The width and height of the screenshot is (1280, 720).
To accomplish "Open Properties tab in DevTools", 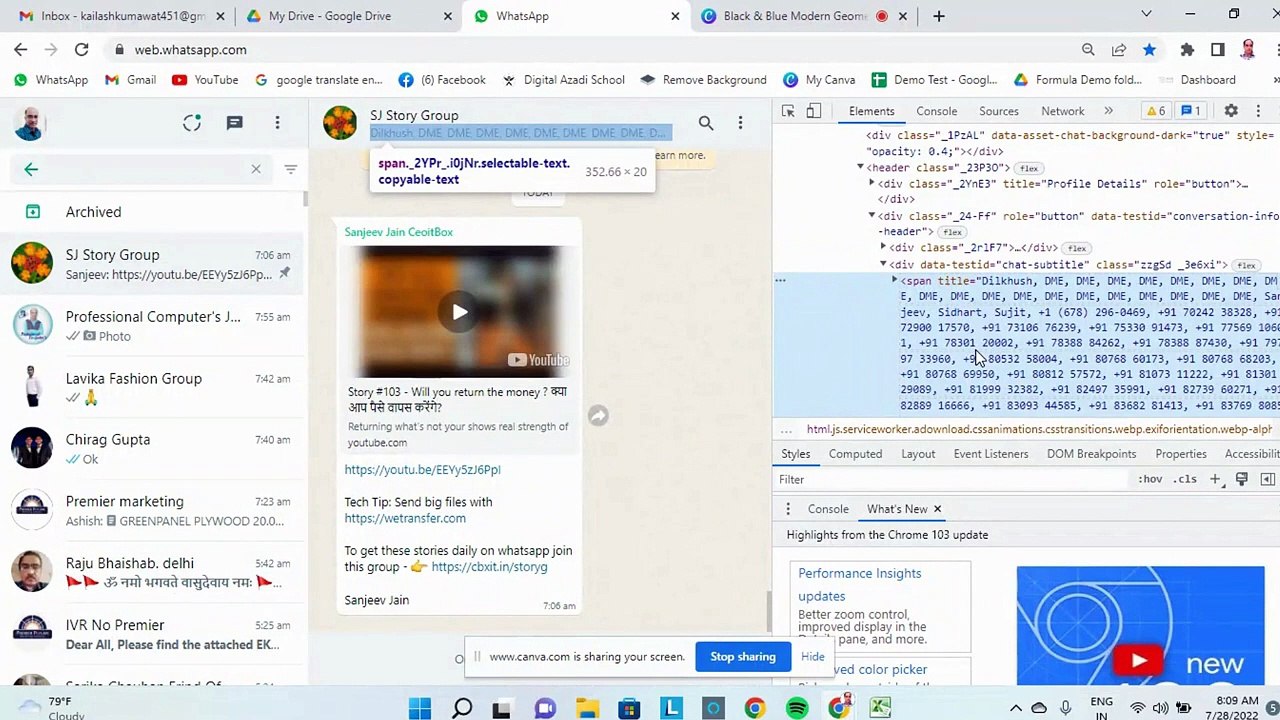I will (x=1181, y=454).
